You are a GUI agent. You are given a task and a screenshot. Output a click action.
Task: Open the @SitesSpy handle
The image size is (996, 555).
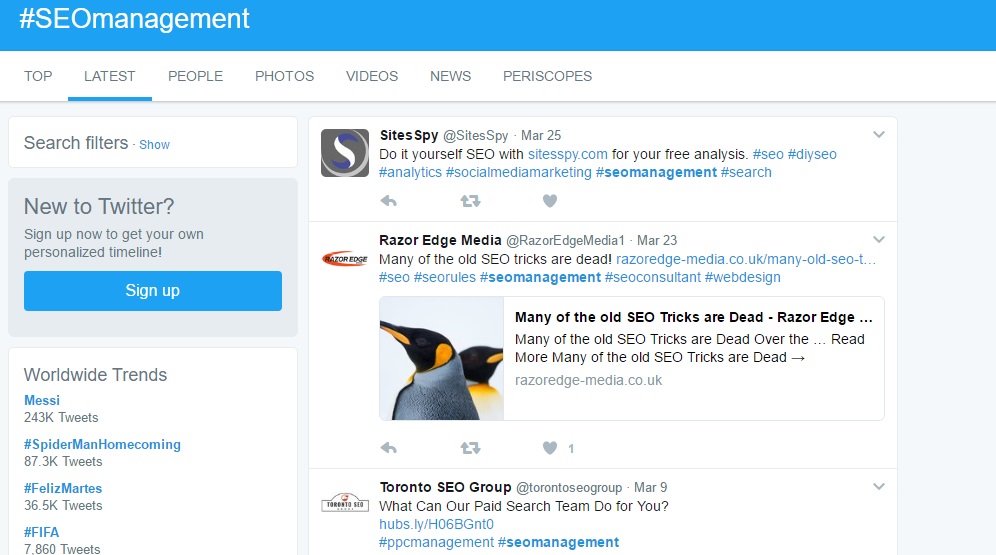pyautogui.click(x=475, y=135)
